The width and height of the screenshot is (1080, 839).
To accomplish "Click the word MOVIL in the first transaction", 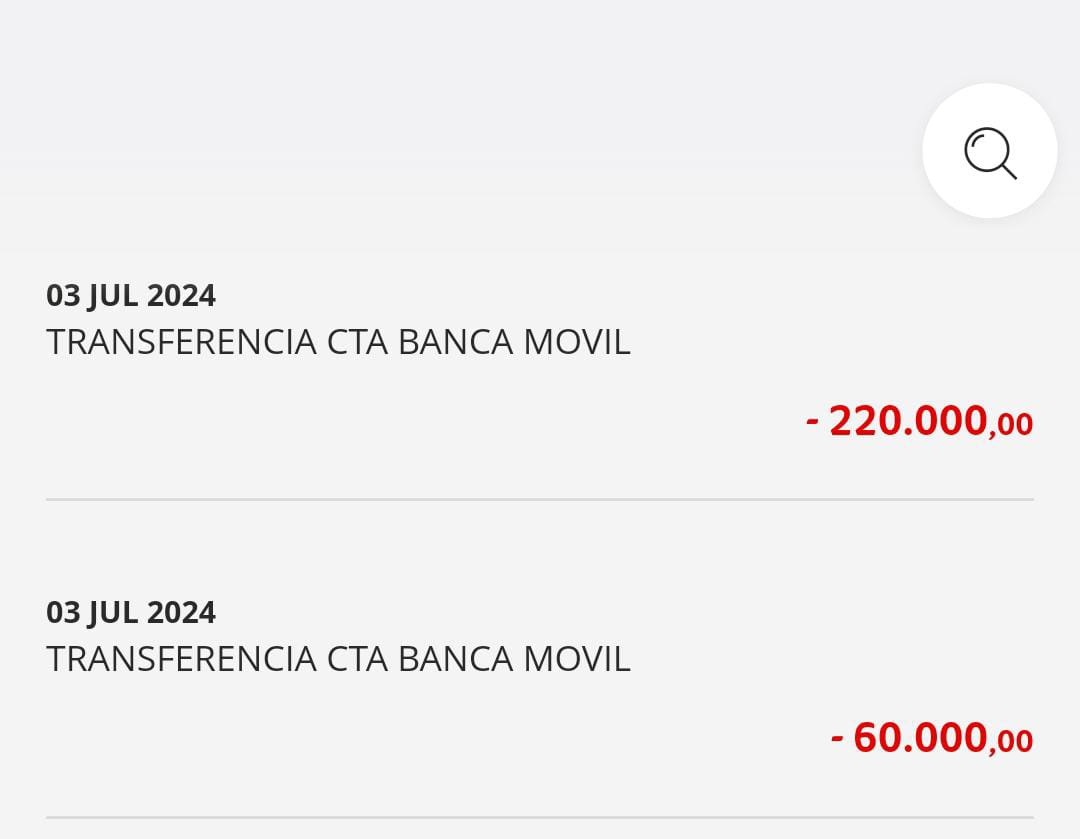I will coord(577,342).
